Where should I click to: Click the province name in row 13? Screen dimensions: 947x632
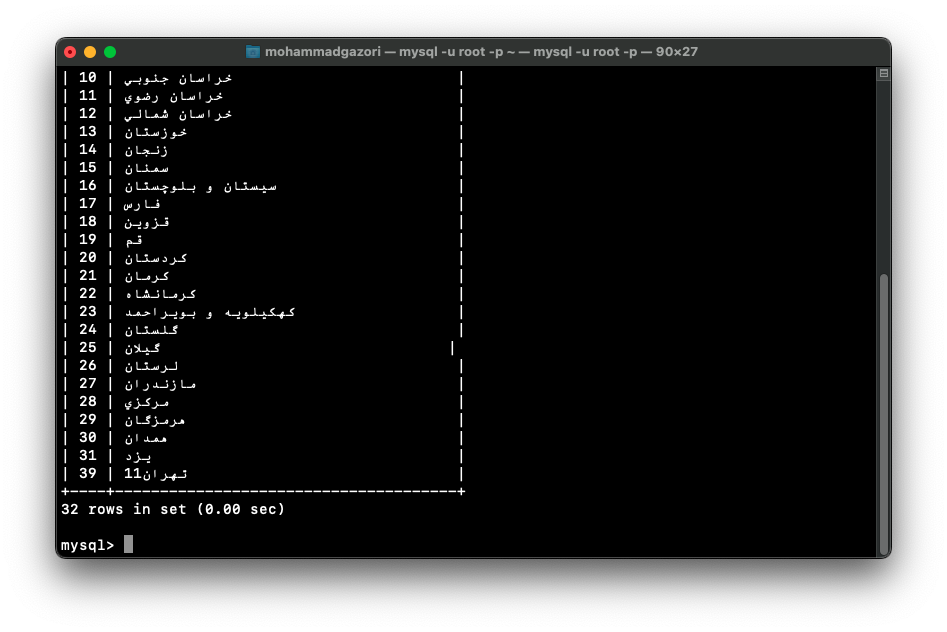[x=156, y=132]
